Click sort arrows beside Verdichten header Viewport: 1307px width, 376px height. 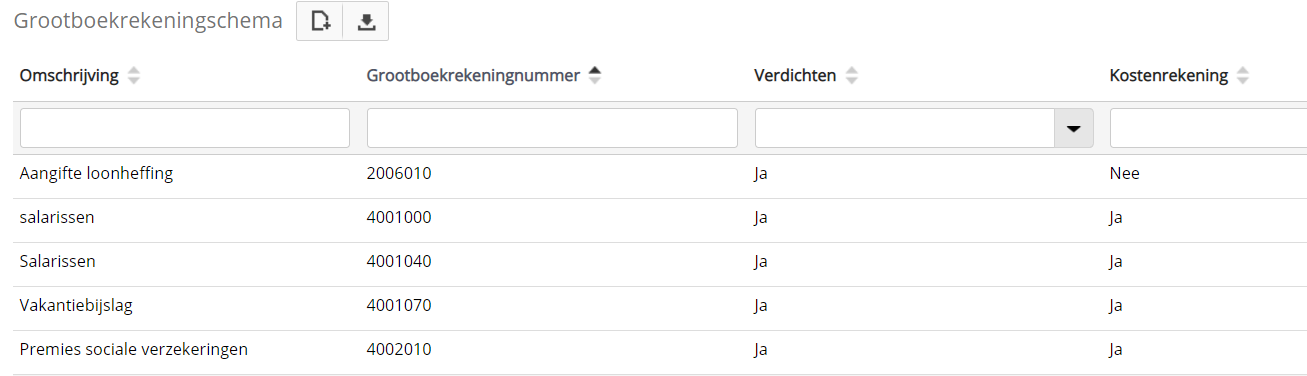pyautogui.click(x=852, y=76)
